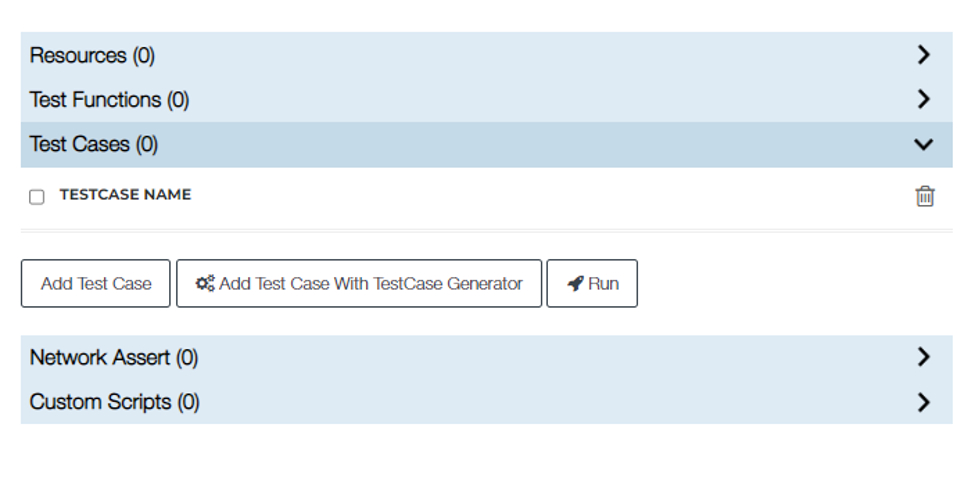Open the Custom Scripts (0) section
Screen dimensions: 977x485
pyautogui.click(x=487, y=402)
